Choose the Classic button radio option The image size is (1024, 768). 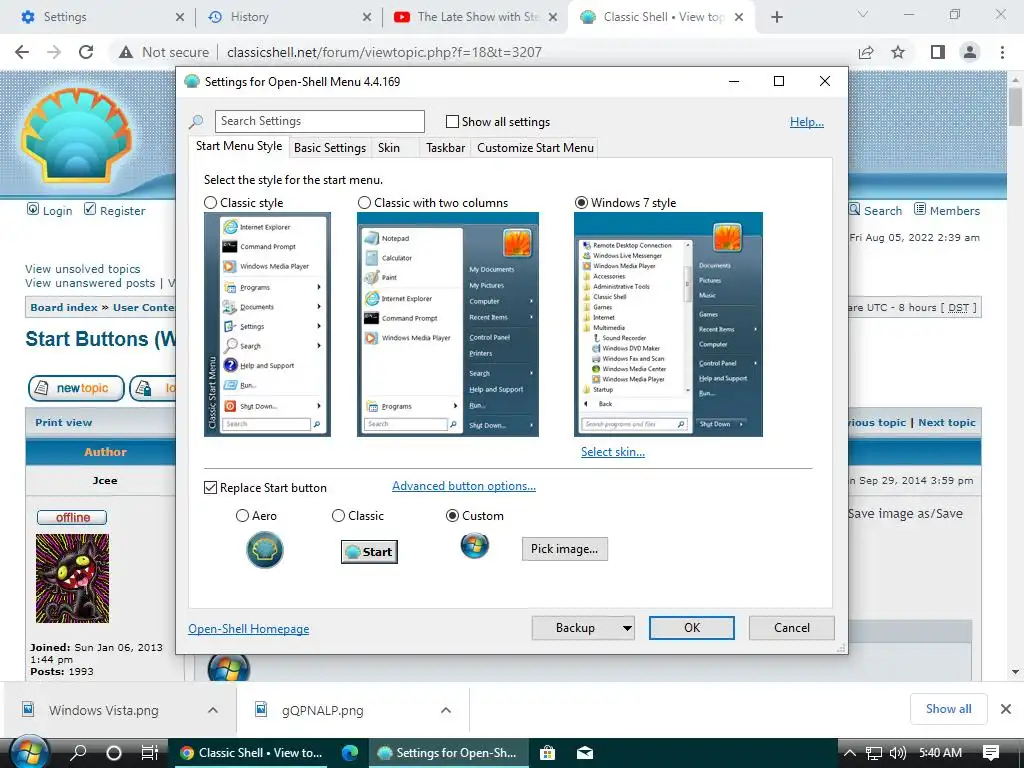338,516
